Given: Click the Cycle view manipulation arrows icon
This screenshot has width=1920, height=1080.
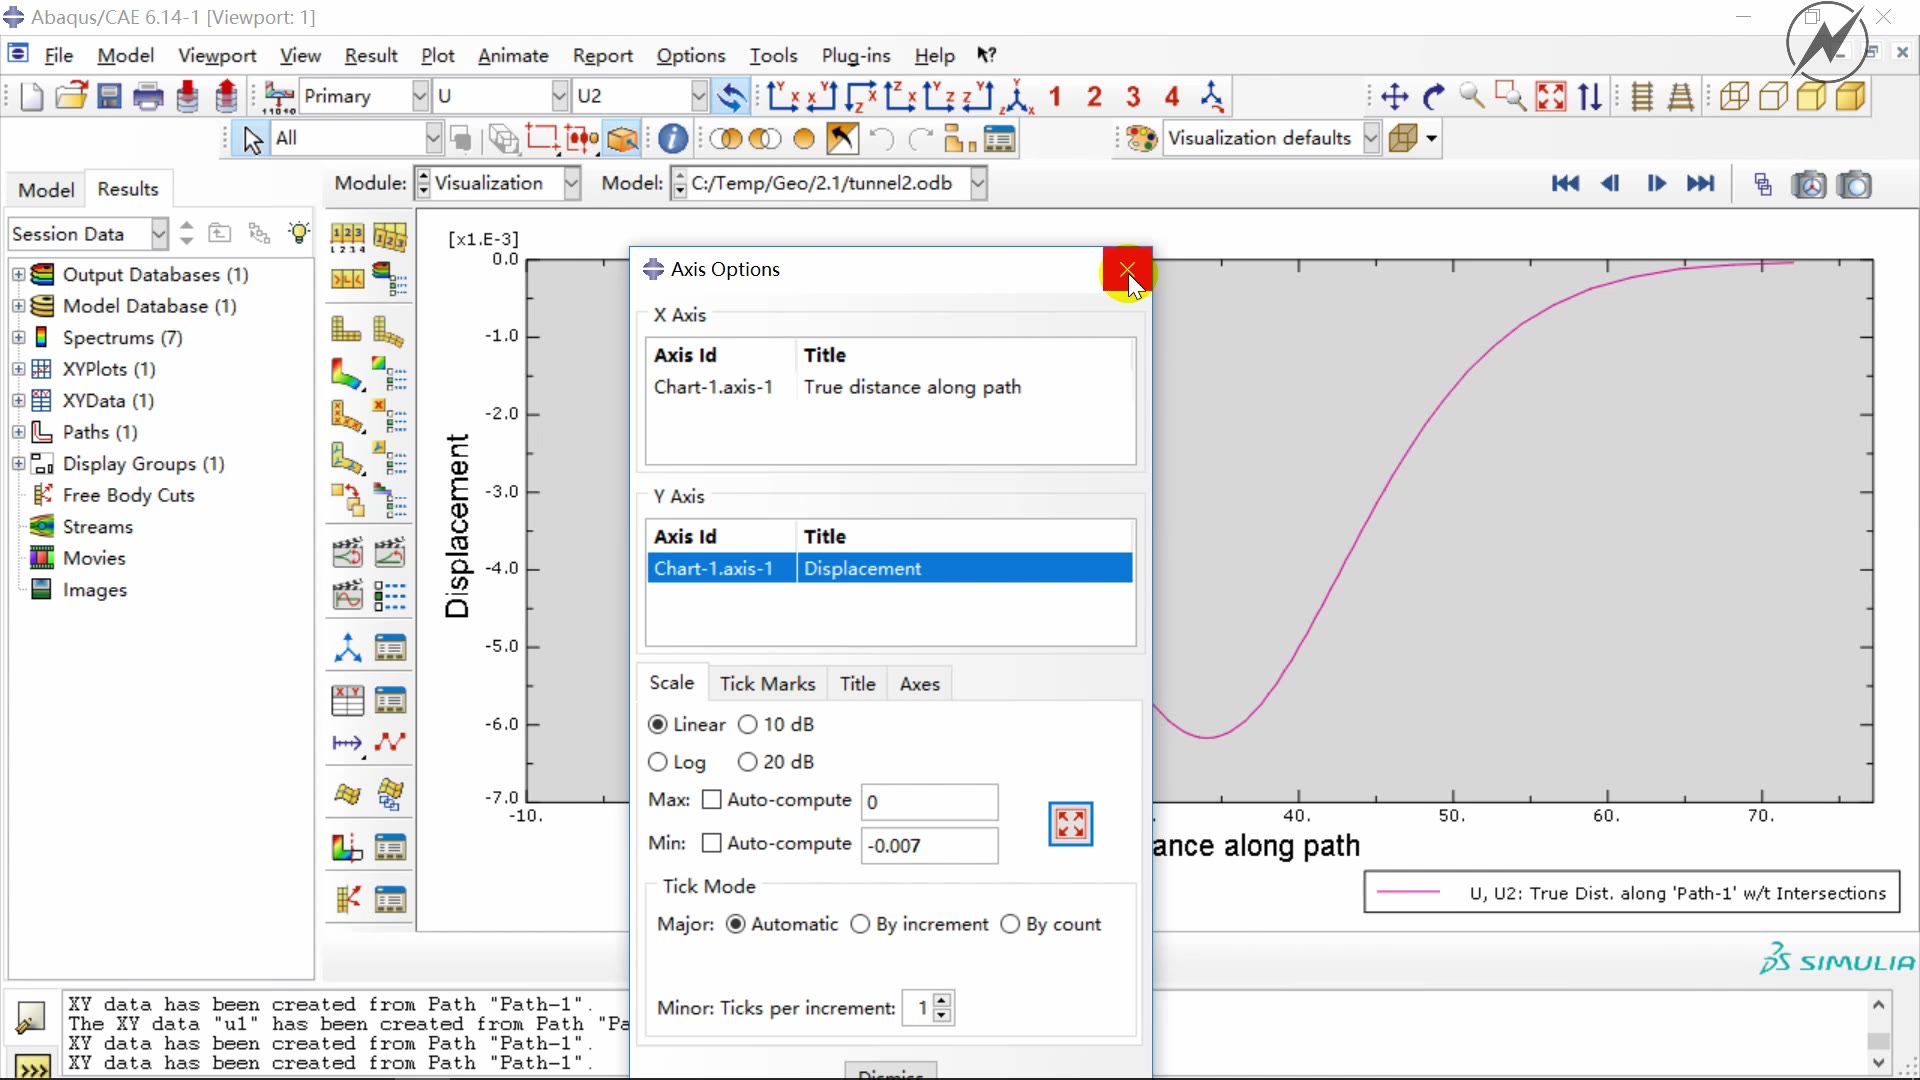Looking at the screenshot, I should coord(1589,96).
